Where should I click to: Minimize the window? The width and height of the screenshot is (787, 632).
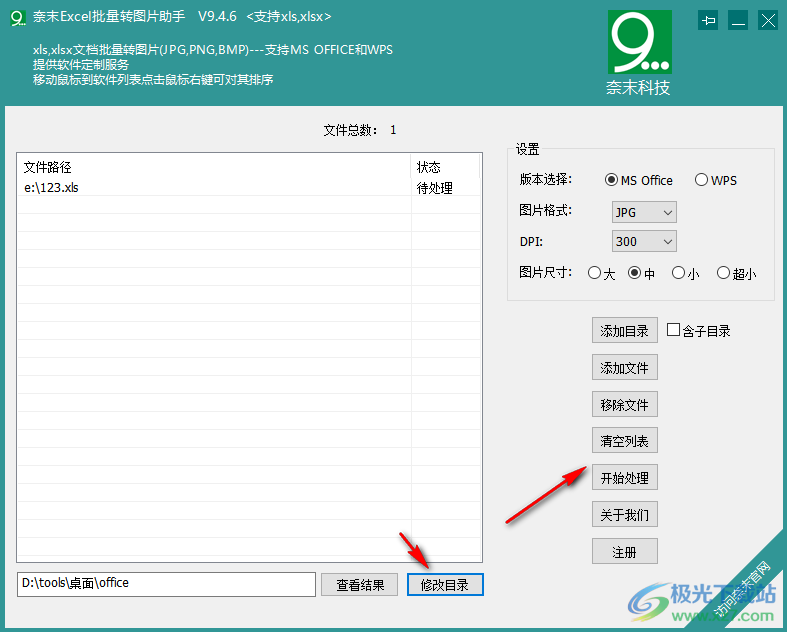(x=738, y=21)
